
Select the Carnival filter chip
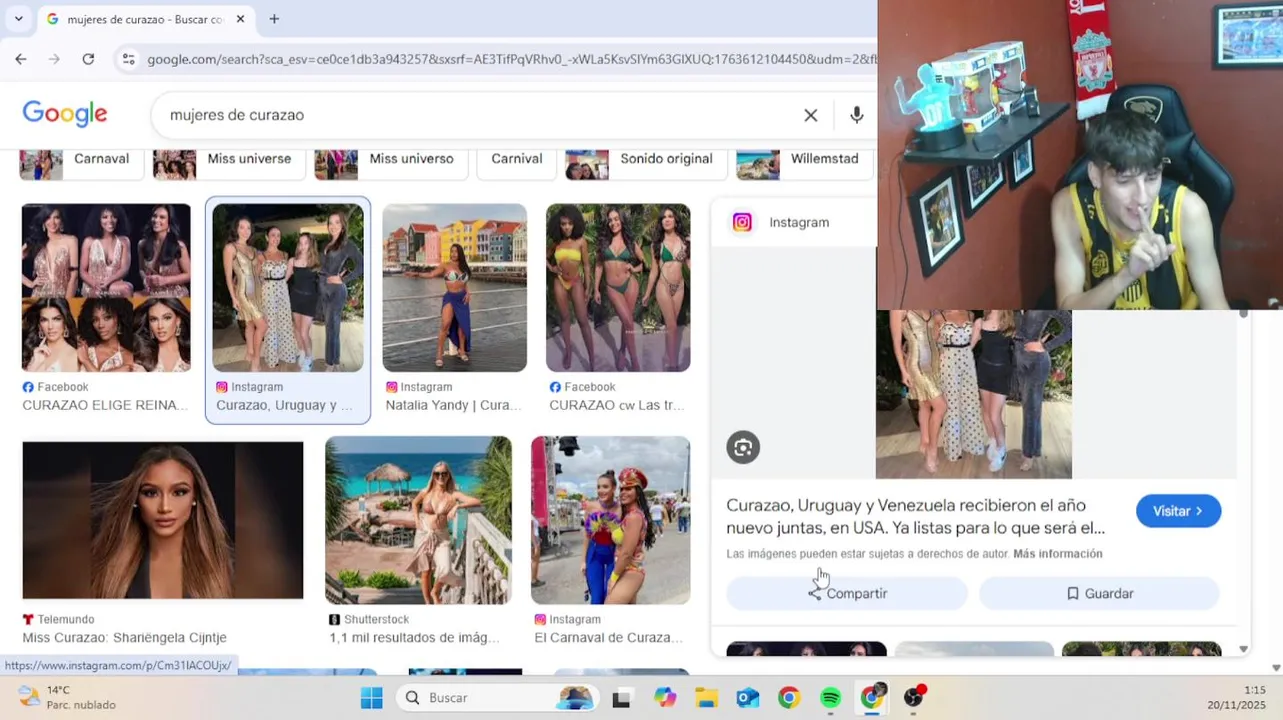coord(516,162)
